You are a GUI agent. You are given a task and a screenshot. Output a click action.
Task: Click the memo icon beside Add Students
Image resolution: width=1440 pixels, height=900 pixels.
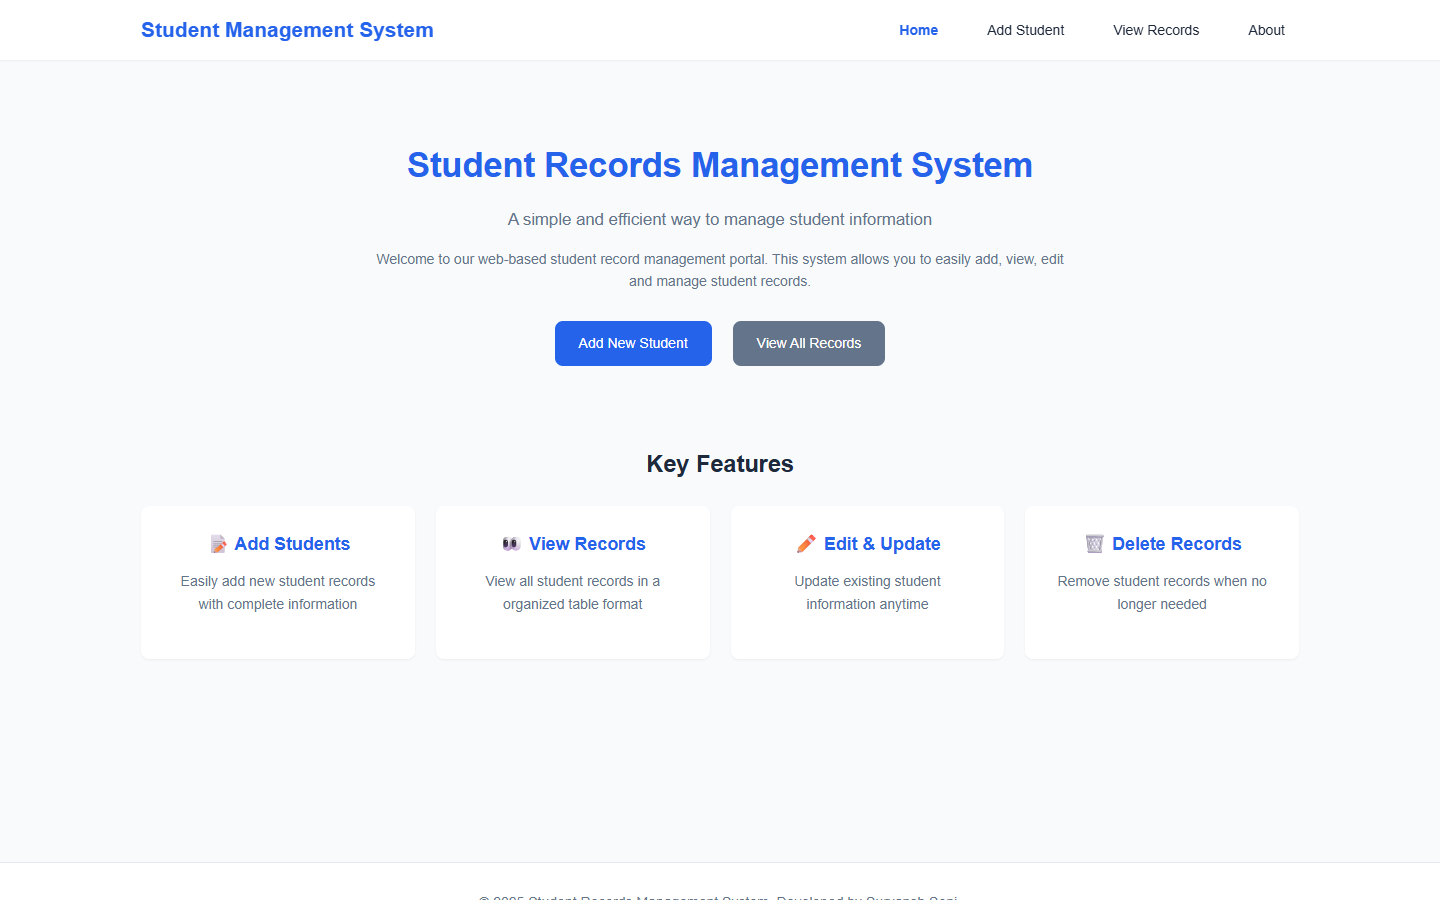(x=218, y=543)
